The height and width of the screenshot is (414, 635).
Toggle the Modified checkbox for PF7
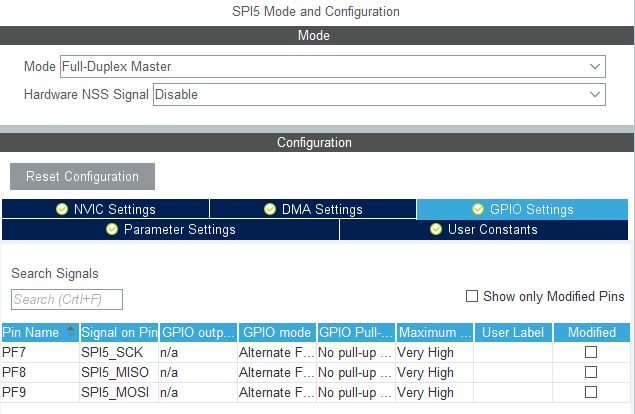tap(591, 353)
